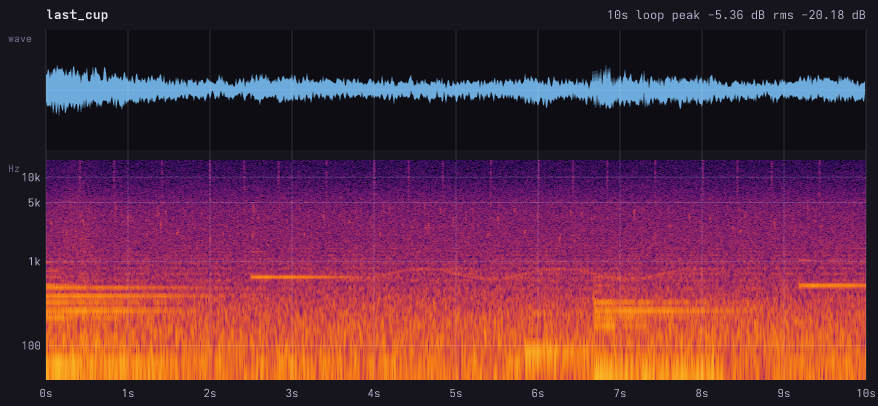Click the 0s time axis label
The image size is (878, 406).
pyautogui.click(x=45, y=393)
